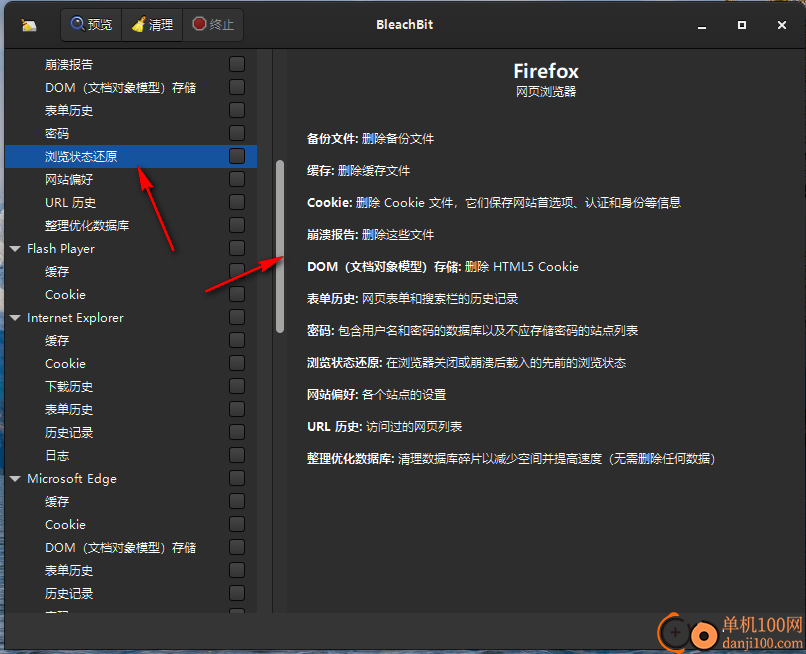Select the 崩溃报告 row

coord(131,64)
